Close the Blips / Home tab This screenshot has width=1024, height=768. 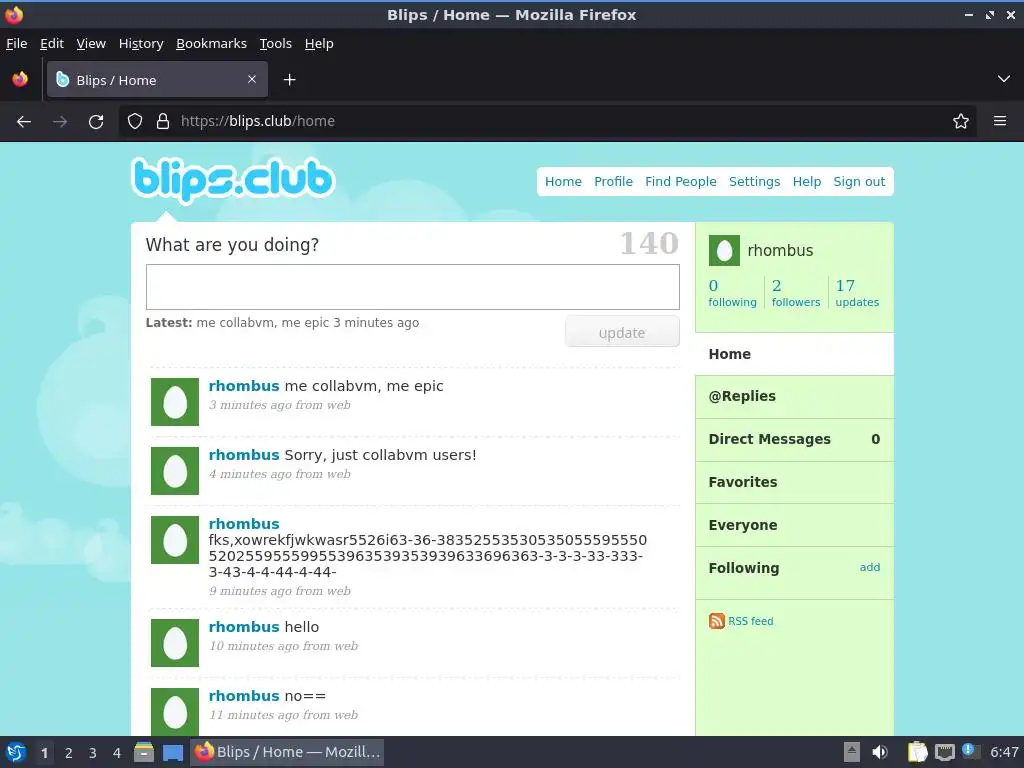point(252,79)
